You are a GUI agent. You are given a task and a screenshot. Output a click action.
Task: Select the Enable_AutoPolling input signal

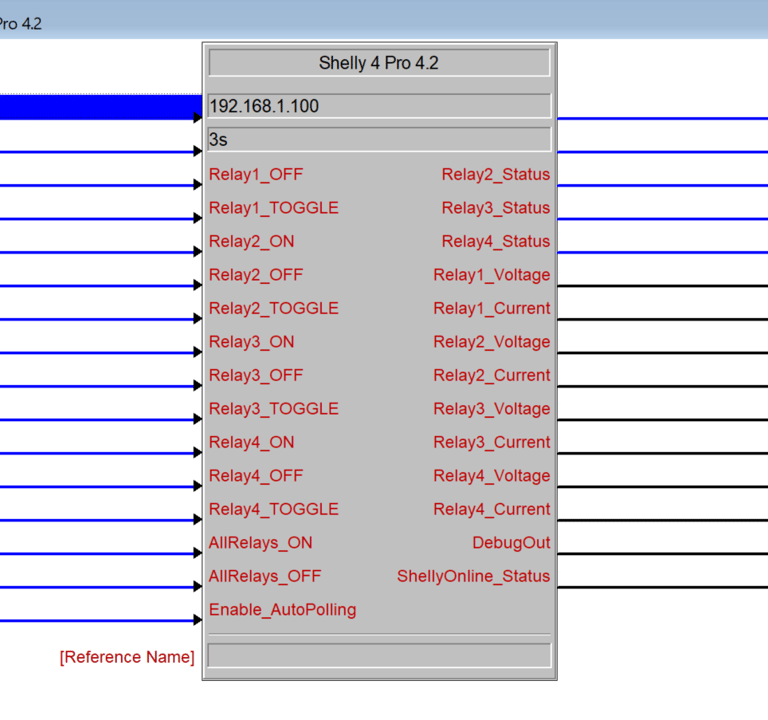[283, 610]
